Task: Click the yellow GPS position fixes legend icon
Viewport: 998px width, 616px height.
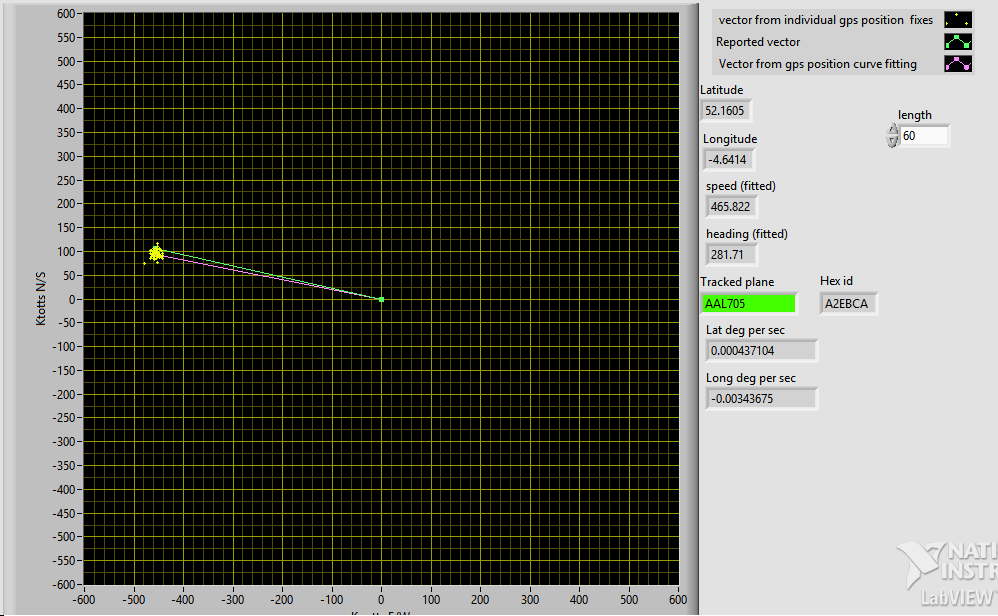Action: (x=958, y=20)
